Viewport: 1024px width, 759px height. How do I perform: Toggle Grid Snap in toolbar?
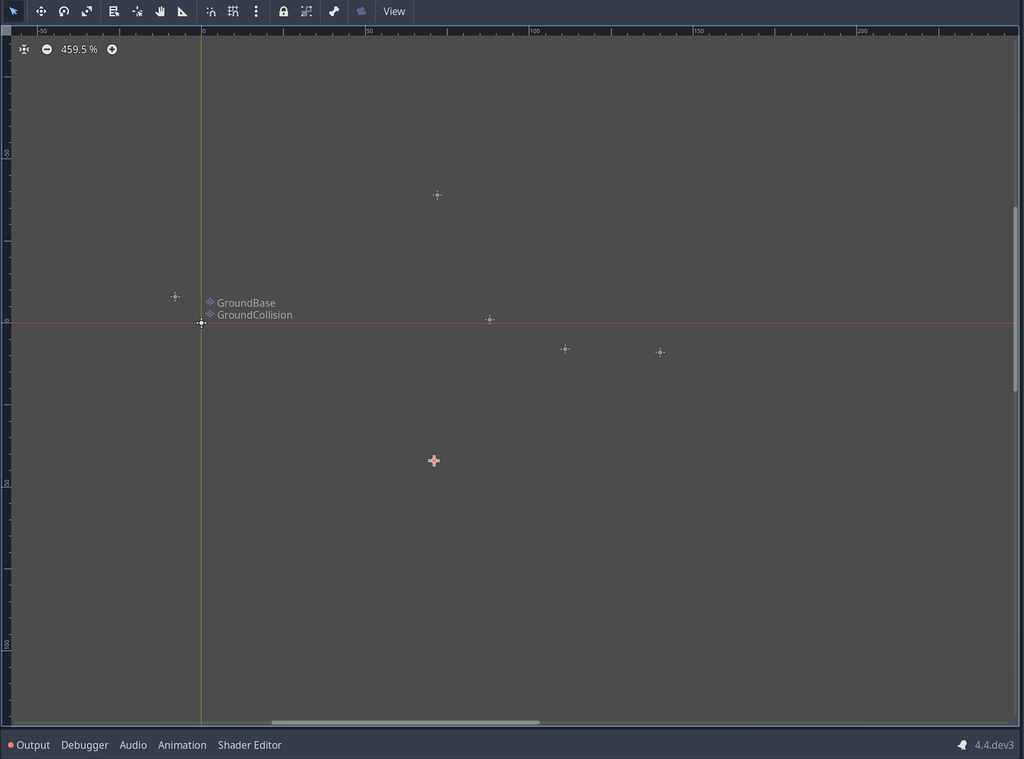[233, 11]
